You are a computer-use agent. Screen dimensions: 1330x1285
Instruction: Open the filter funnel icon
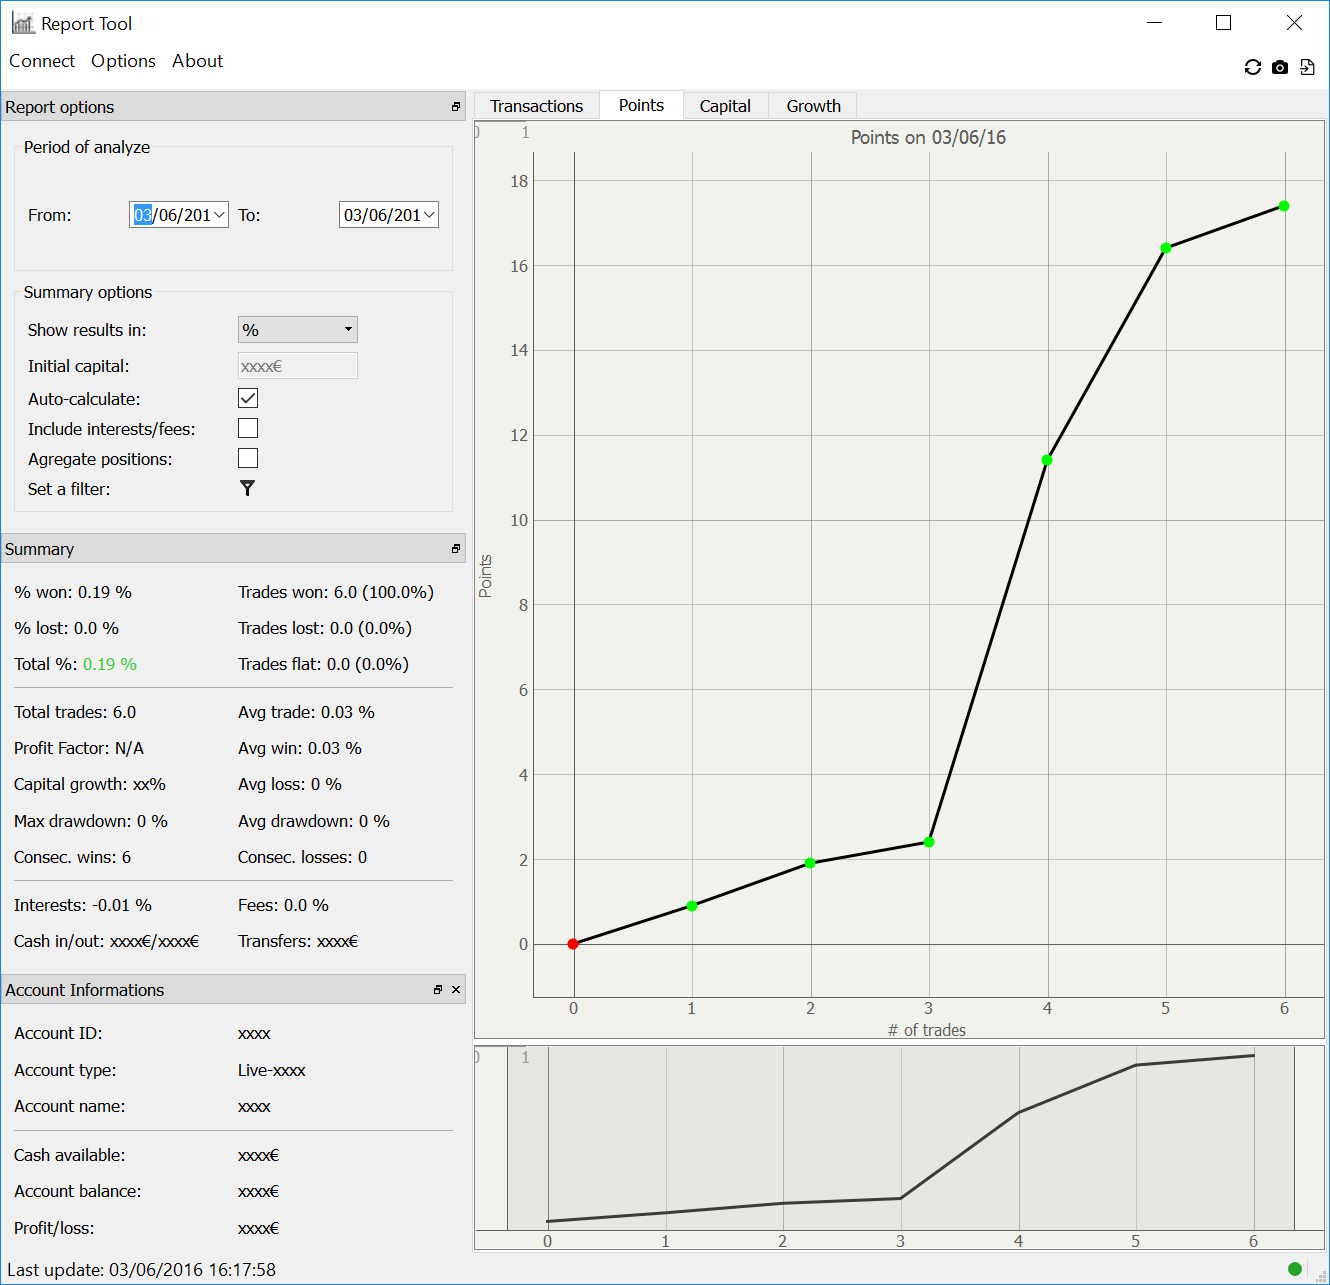click(247, 488)
